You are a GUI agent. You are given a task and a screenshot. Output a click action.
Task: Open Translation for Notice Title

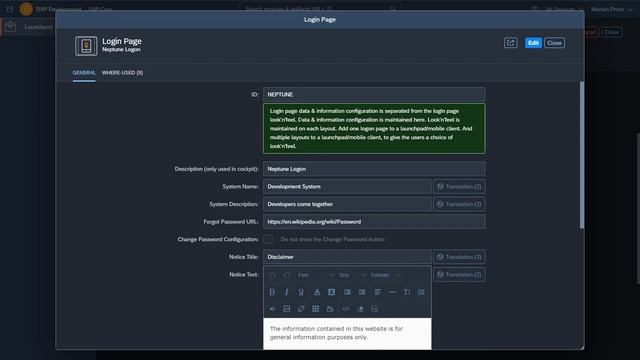(459, 257)
